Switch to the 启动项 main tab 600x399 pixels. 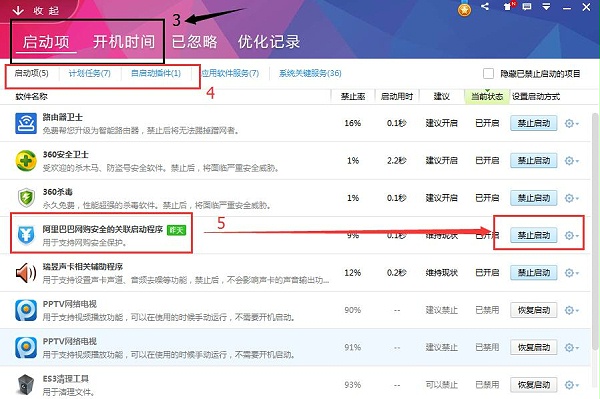pos(46,42)
